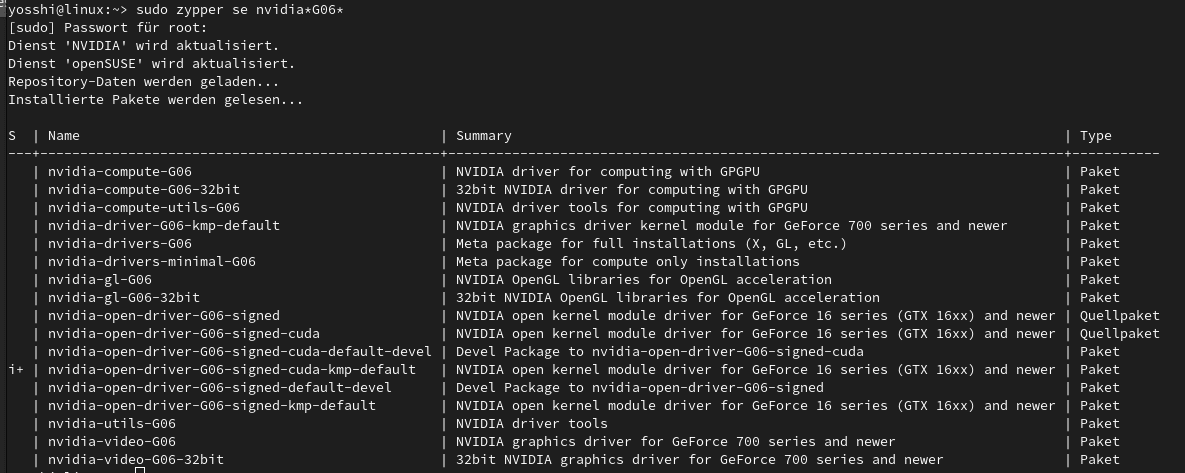This screenshot has height=473, width=1185.
Task: Click summary 'NVIDIA driver tools'
Action: 532,424
